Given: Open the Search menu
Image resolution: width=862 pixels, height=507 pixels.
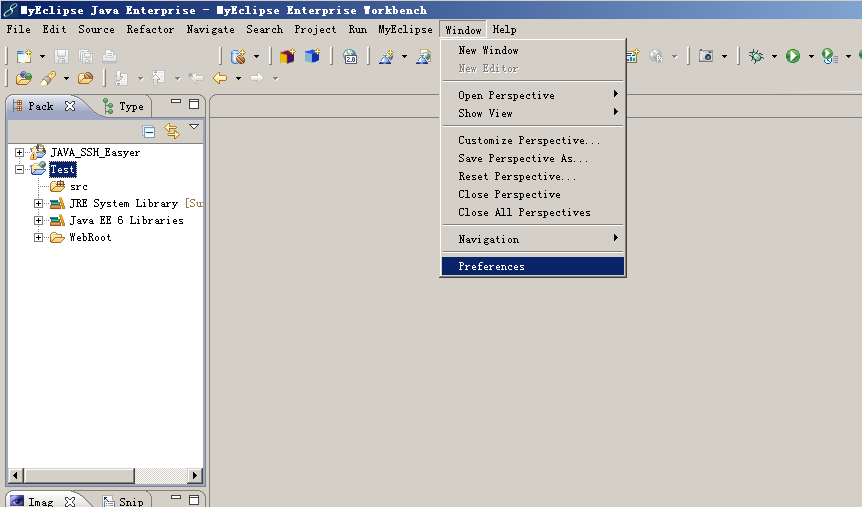Looking at the screenshot, I should [264, 29].
